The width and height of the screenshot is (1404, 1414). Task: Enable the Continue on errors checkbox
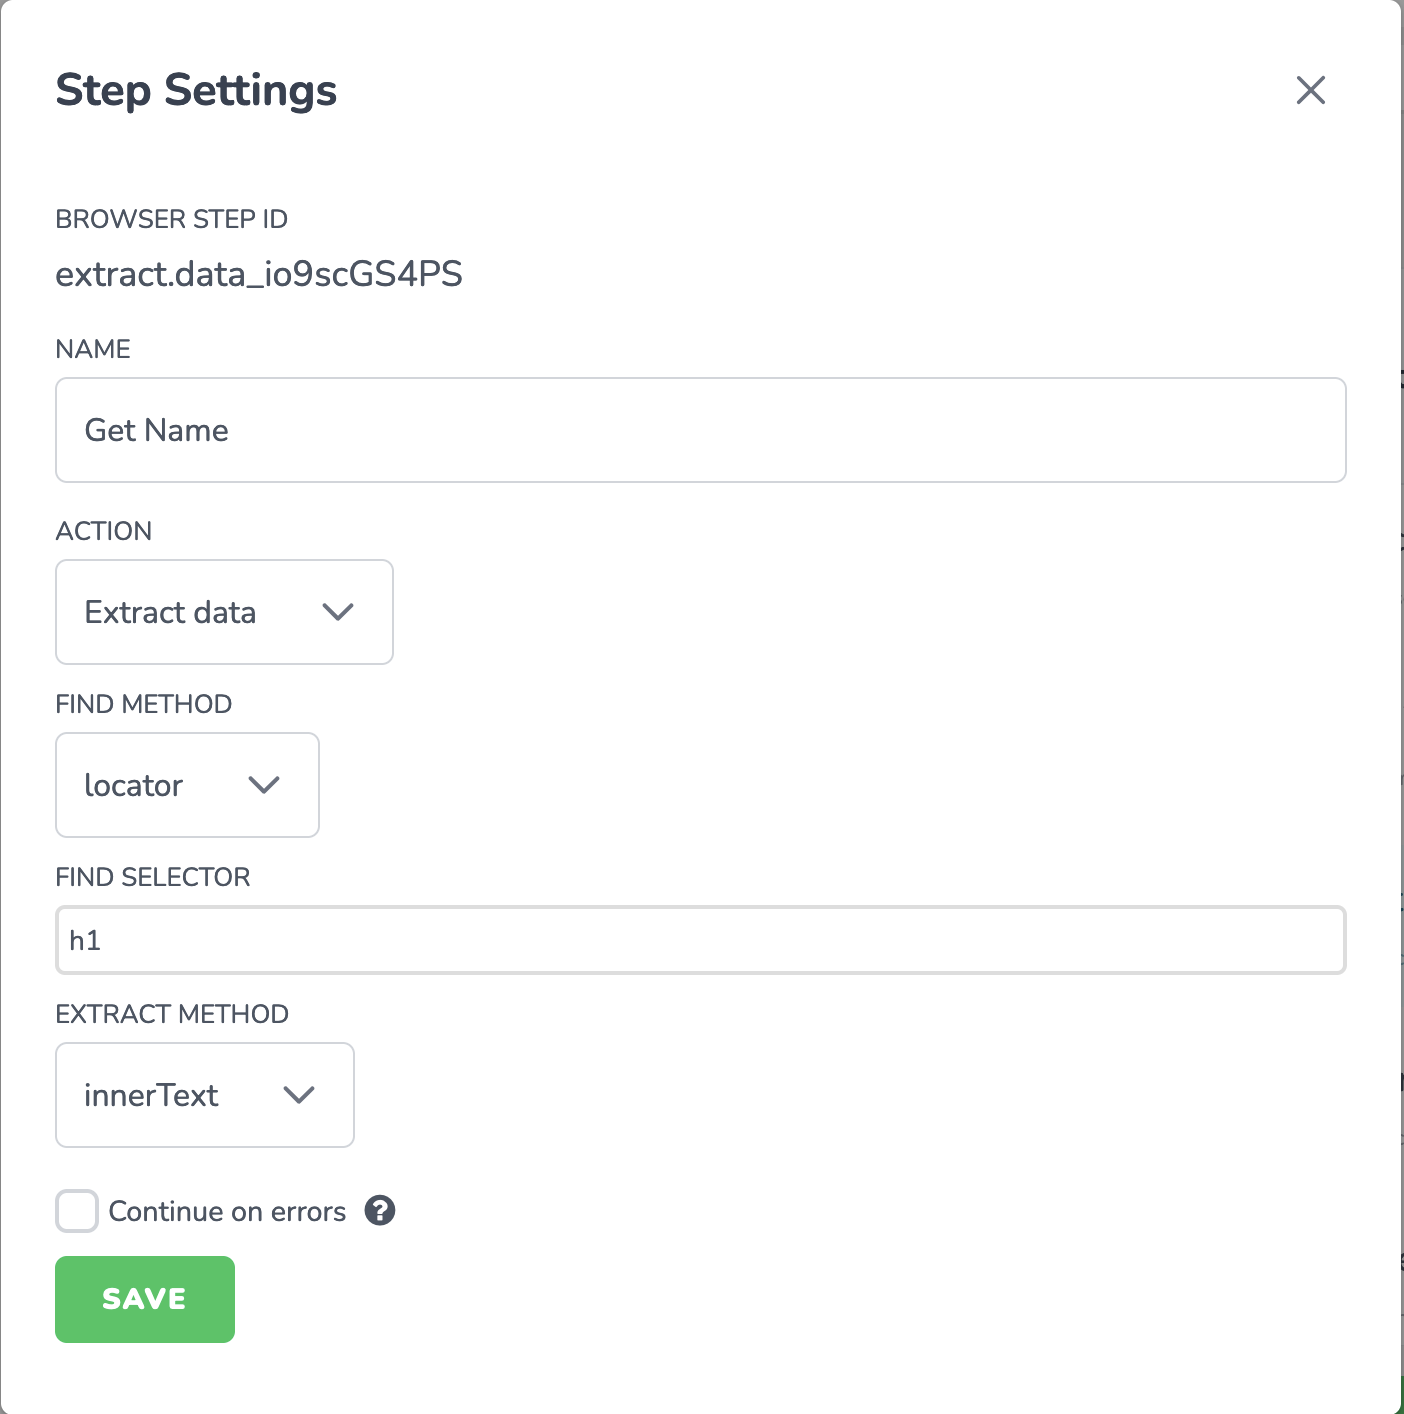pos(77,1211)
